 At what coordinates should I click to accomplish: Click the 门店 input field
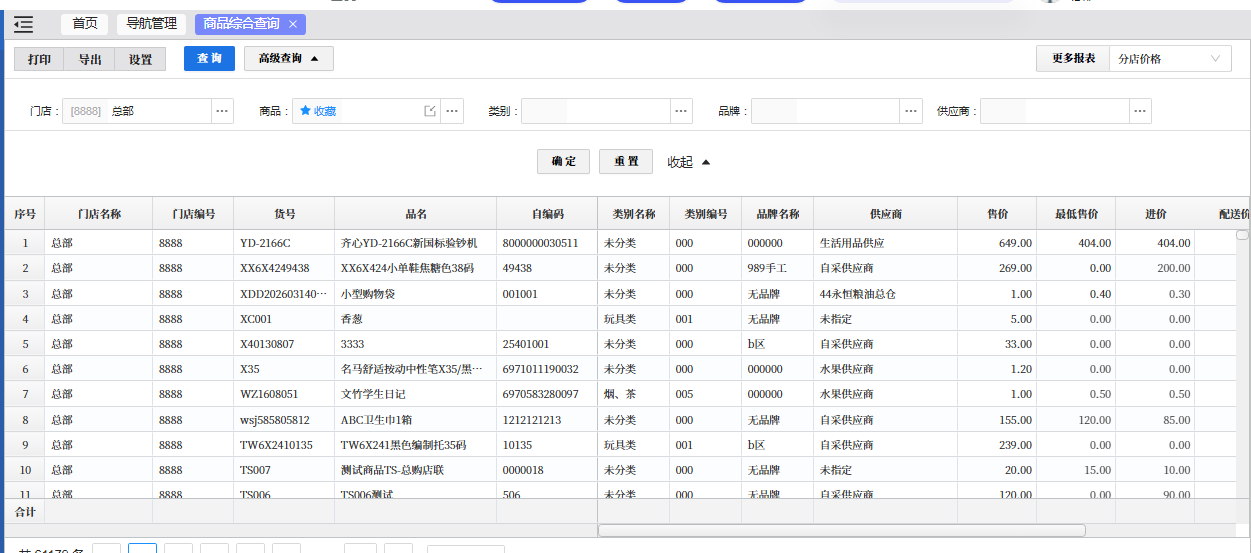coord(137,111)
